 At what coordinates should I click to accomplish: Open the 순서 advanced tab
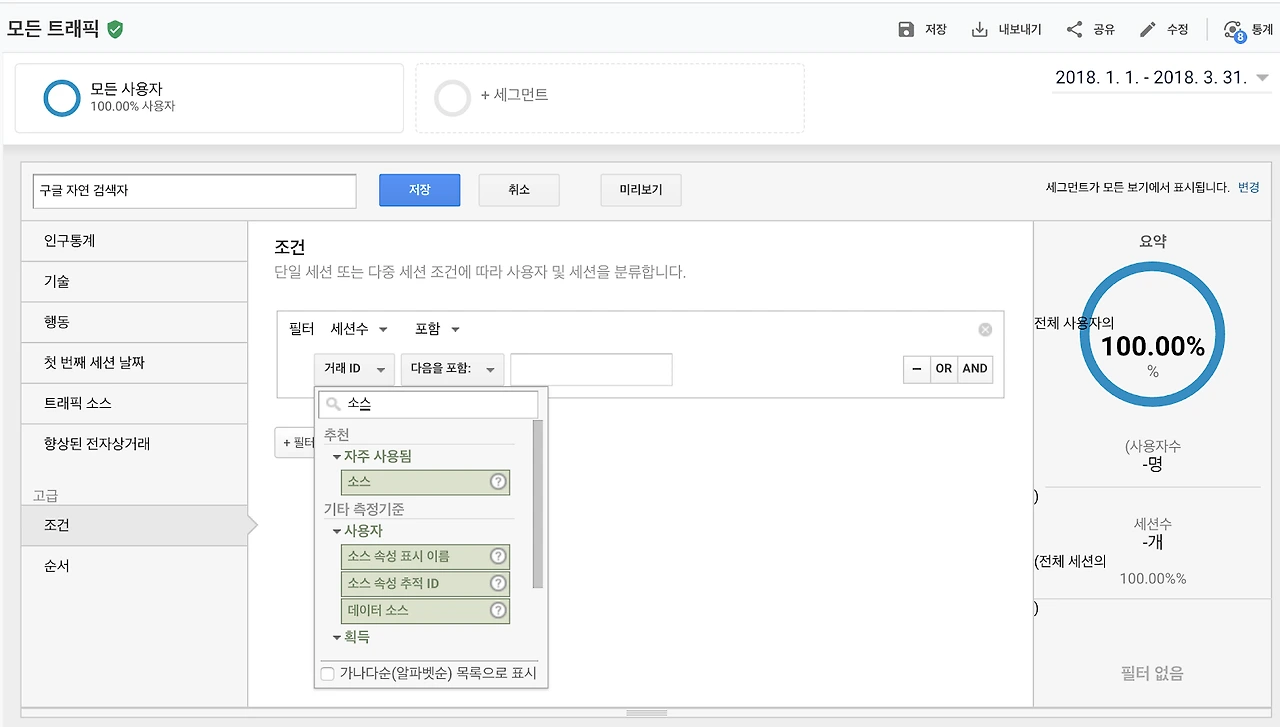tap(134, 566)
